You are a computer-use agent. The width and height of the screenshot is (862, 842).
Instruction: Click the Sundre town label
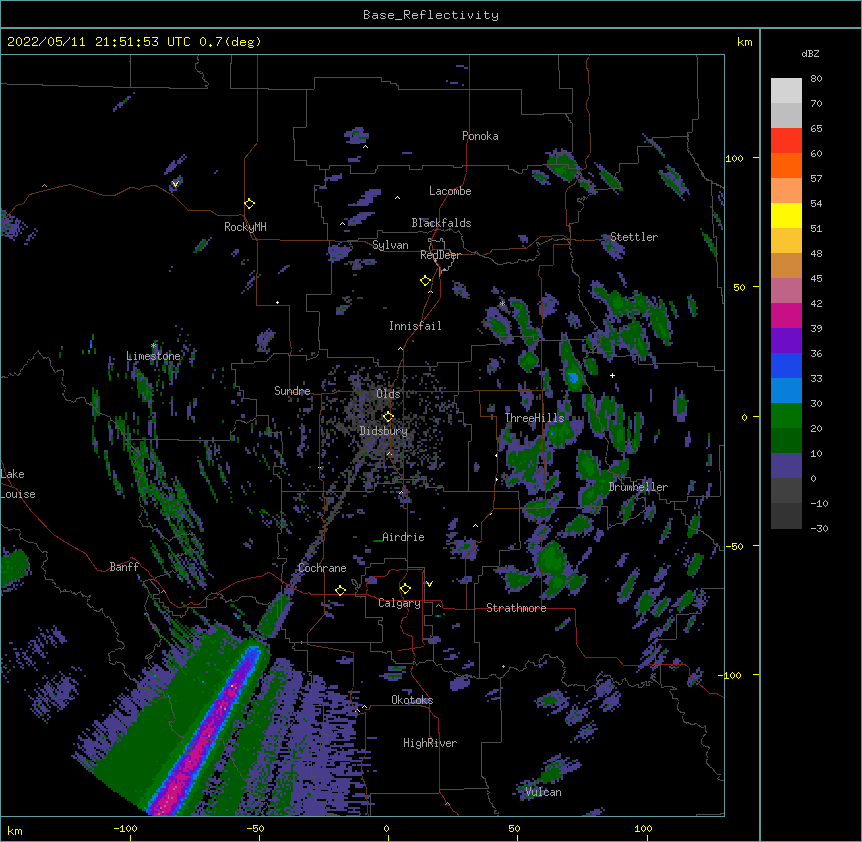(x=292, y=391)
